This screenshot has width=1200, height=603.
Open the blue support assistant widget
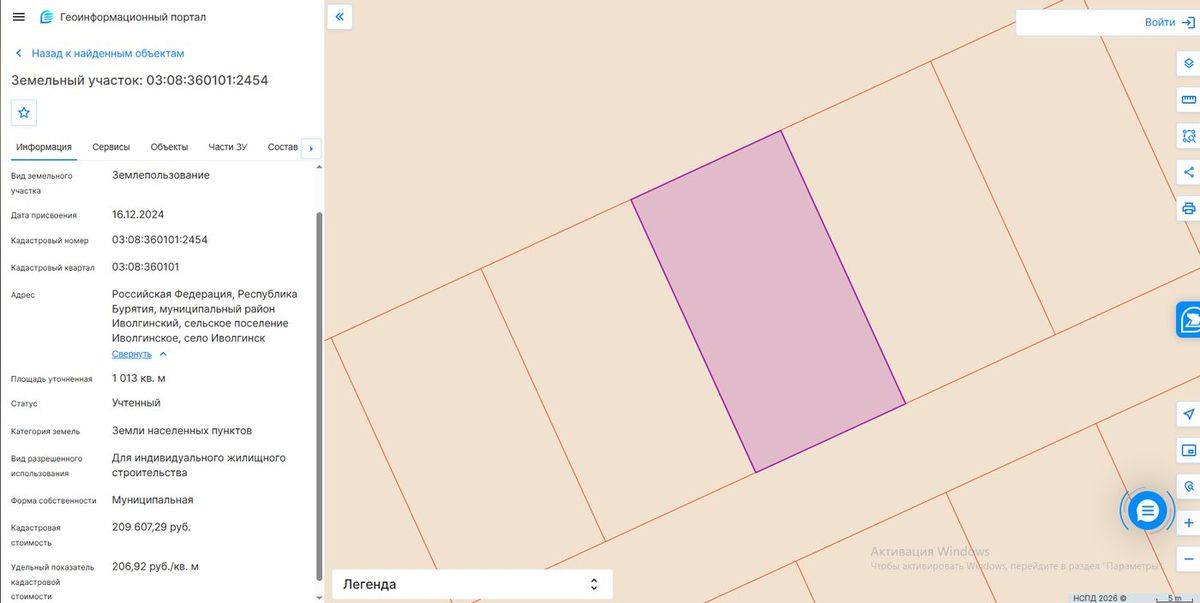point(1189,320)
